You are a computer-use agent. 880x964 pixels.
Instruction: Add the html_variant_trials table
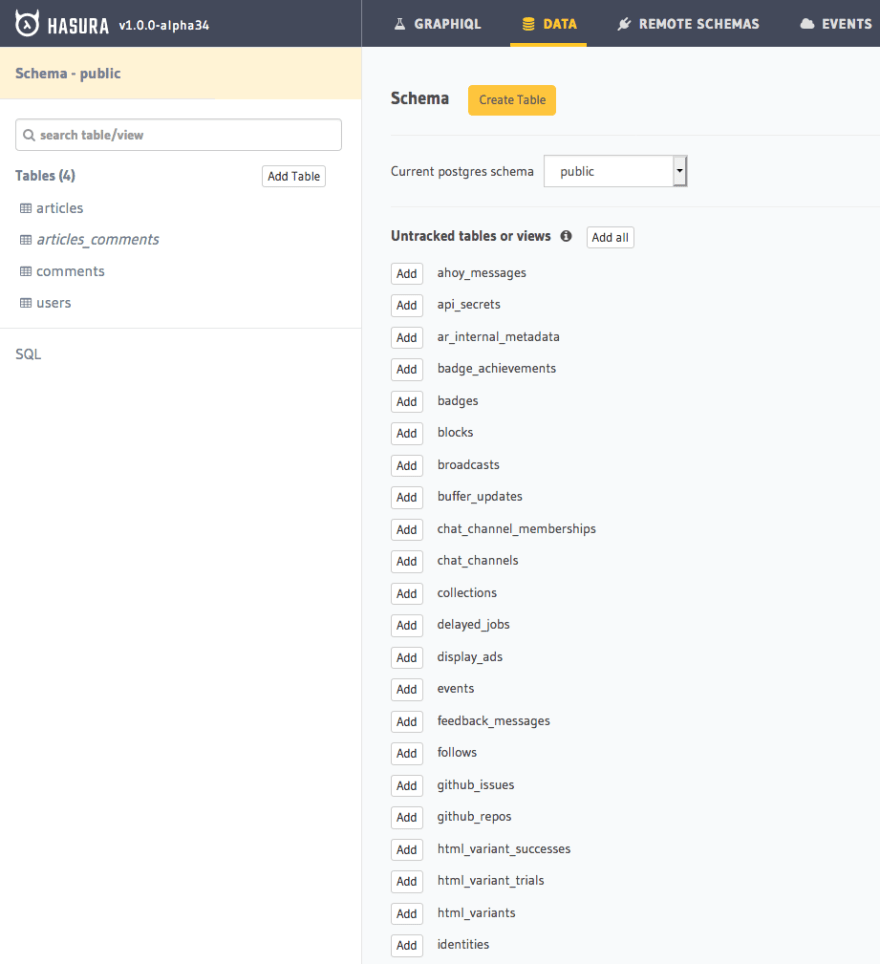point(406,882)
